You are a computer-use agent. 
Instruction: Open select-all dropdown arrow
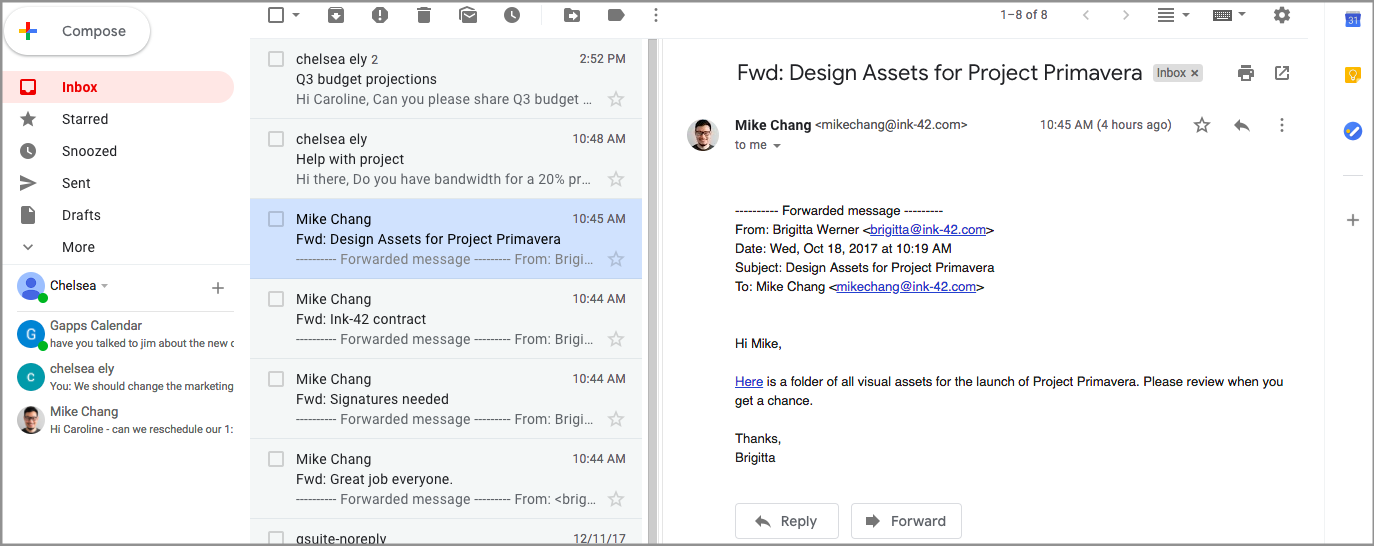(297, 15)
